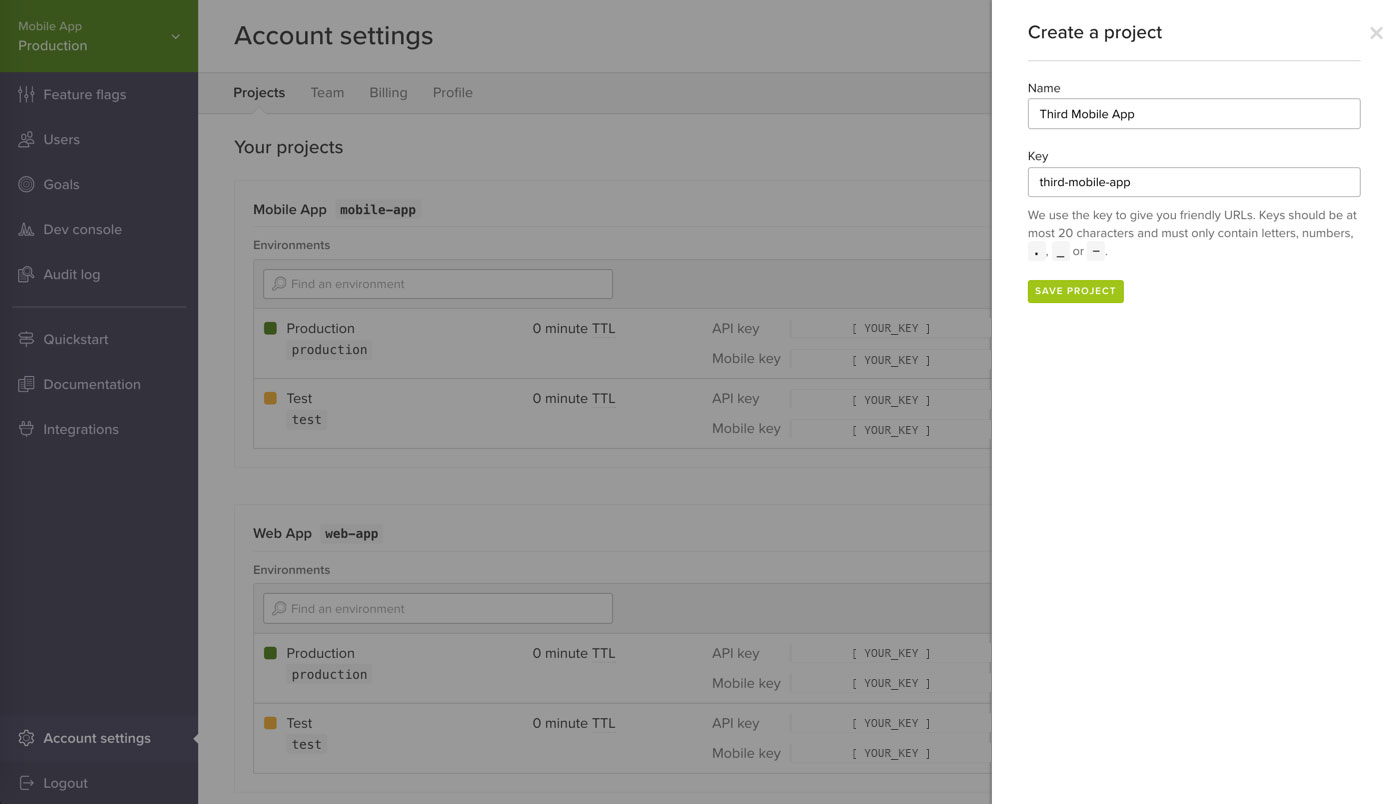Open the Documentation page
The height and width of the screenshot is (804, 1394).
[x=91, y=384]
